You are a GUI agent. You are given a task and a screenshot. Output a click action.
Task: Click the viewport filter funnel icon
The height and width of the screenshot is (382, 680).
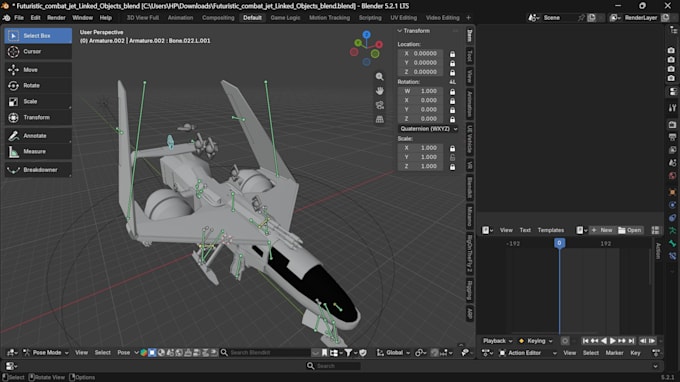[x=348, y=353]
